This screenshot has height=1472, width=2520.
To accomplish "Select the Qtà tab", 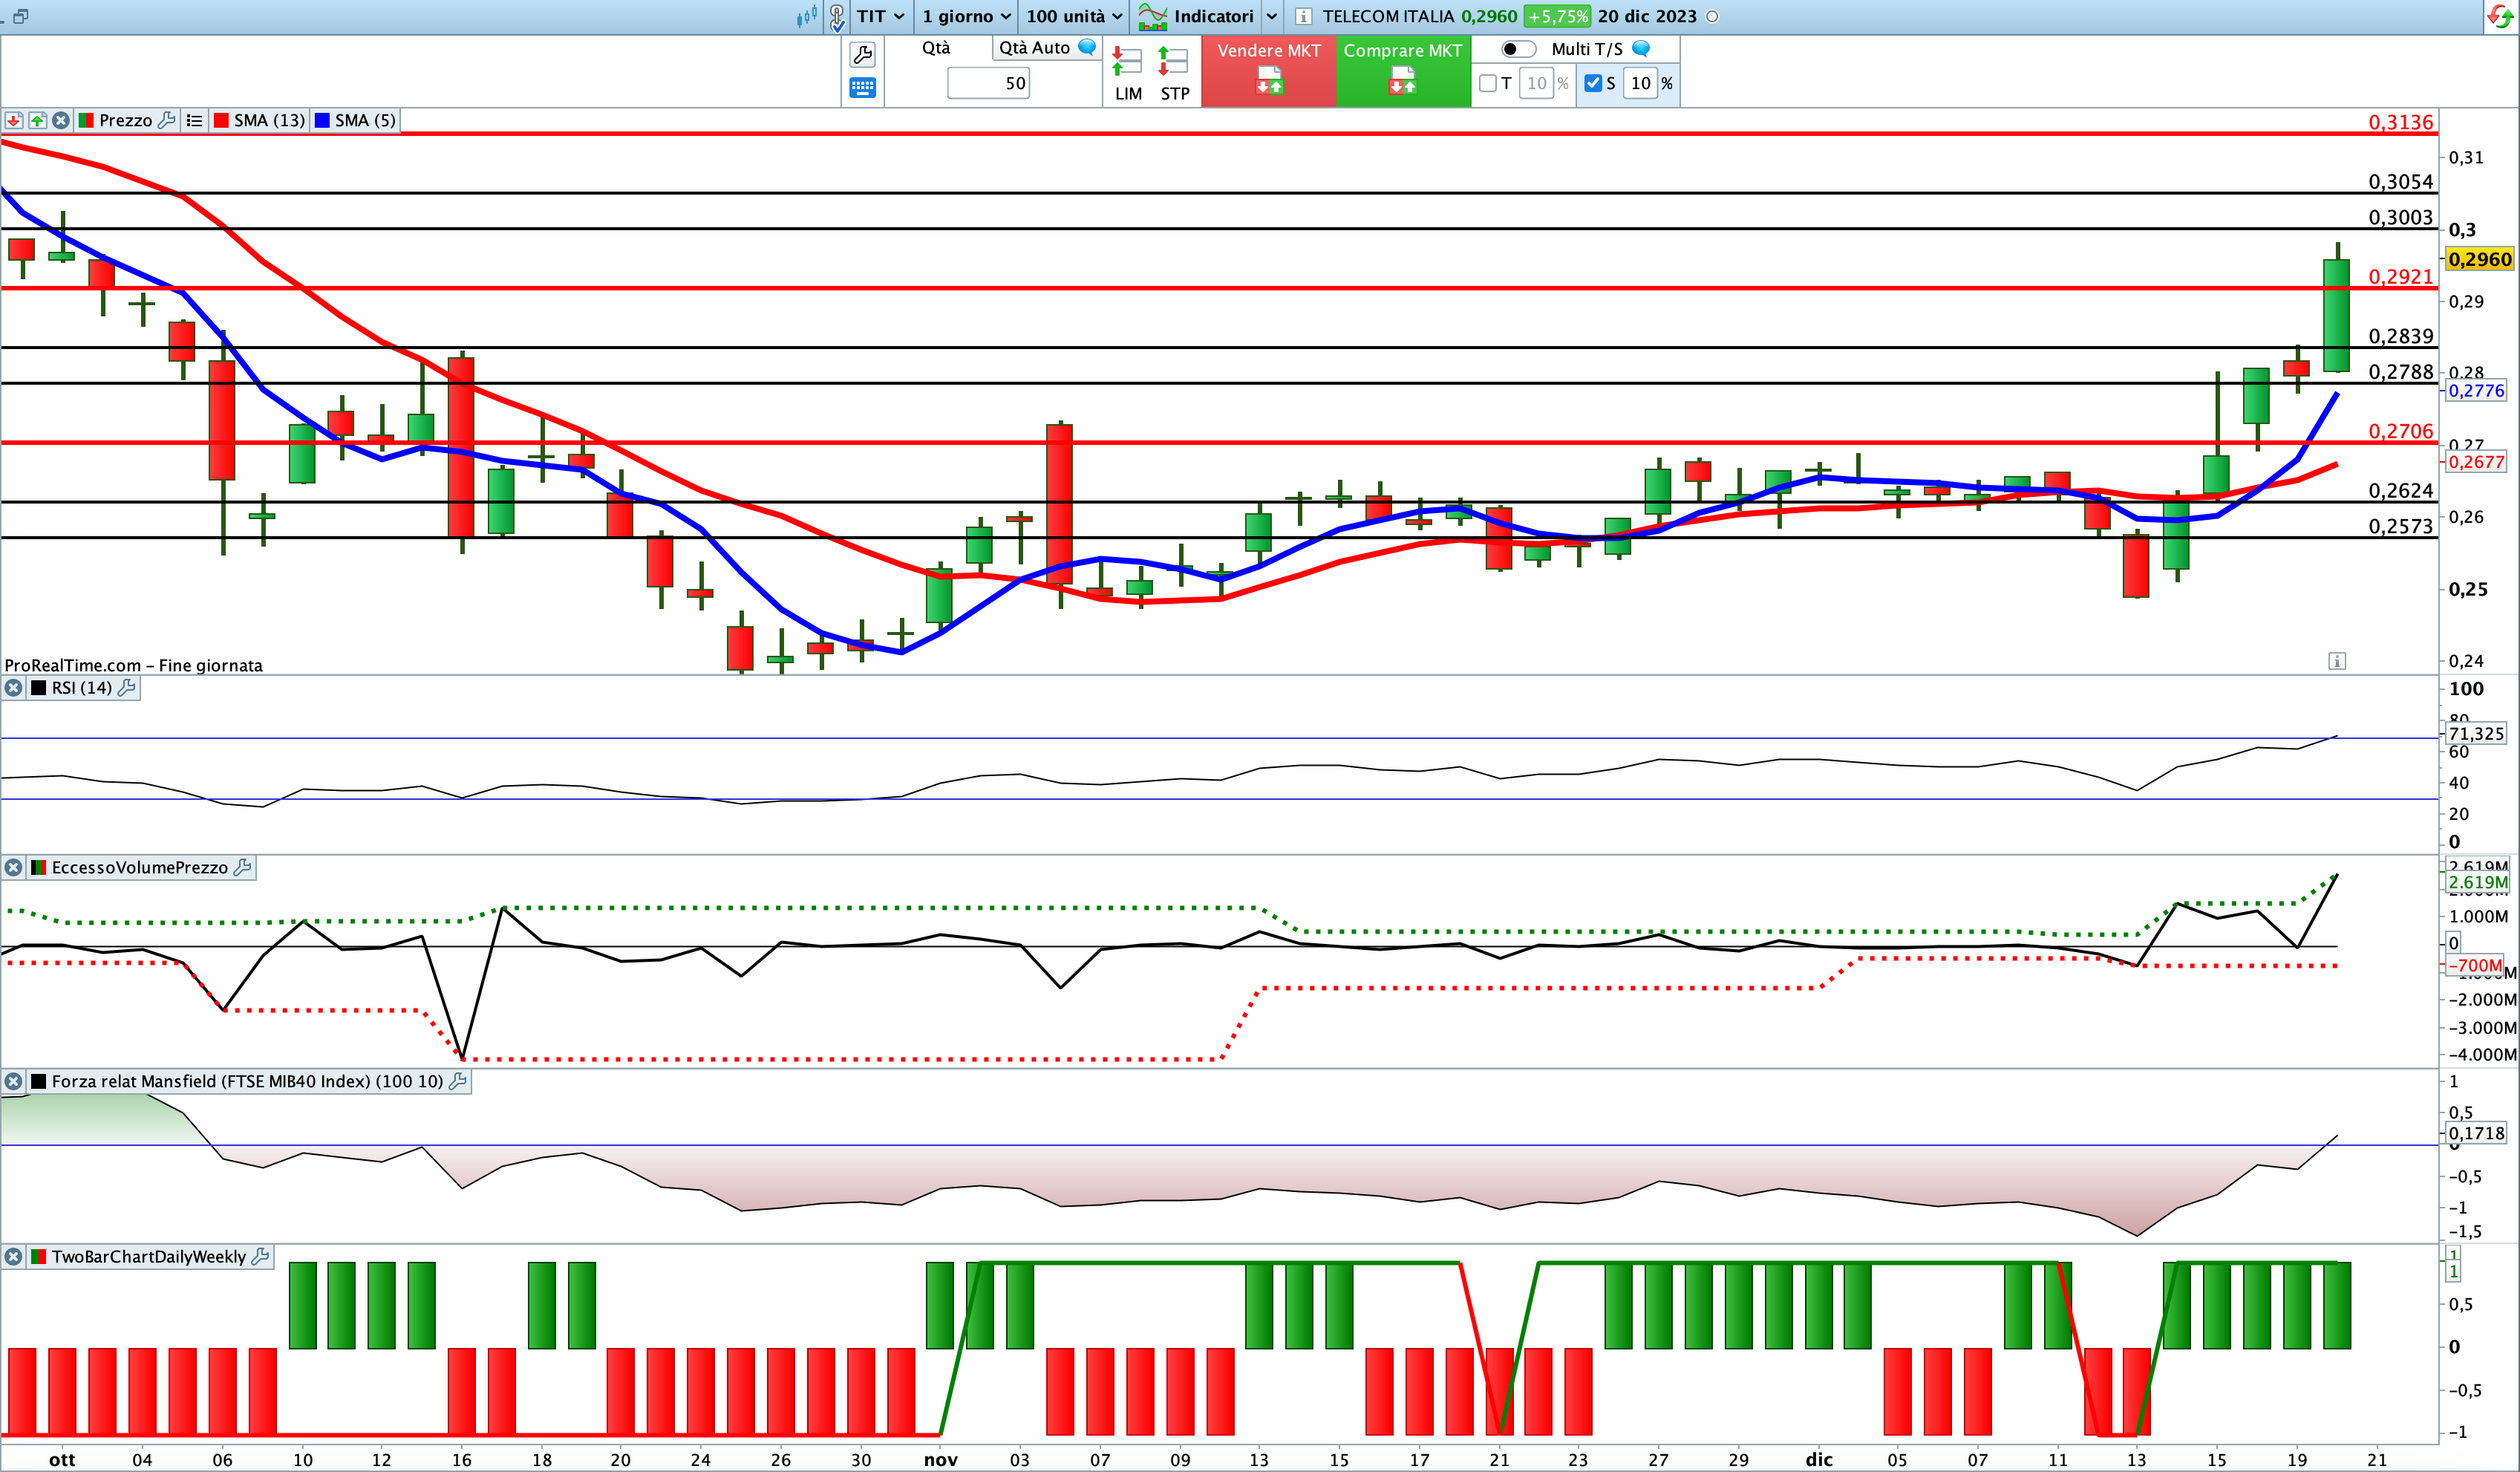I will click(x=936, y=47).
